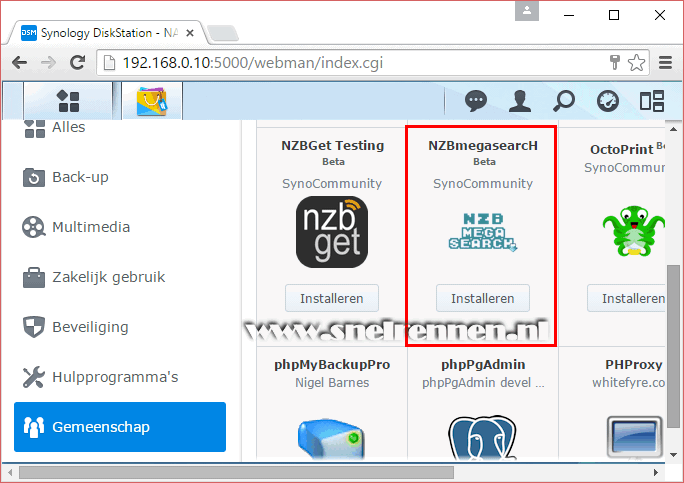This screenshot has height=483, width=684.
Task: Click the PHProxy monitor icon
Action: click(635, 437)
